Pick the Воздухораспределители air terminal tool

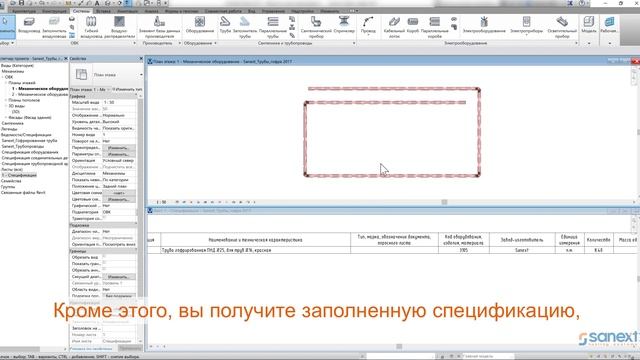click(x=119, y=28)
